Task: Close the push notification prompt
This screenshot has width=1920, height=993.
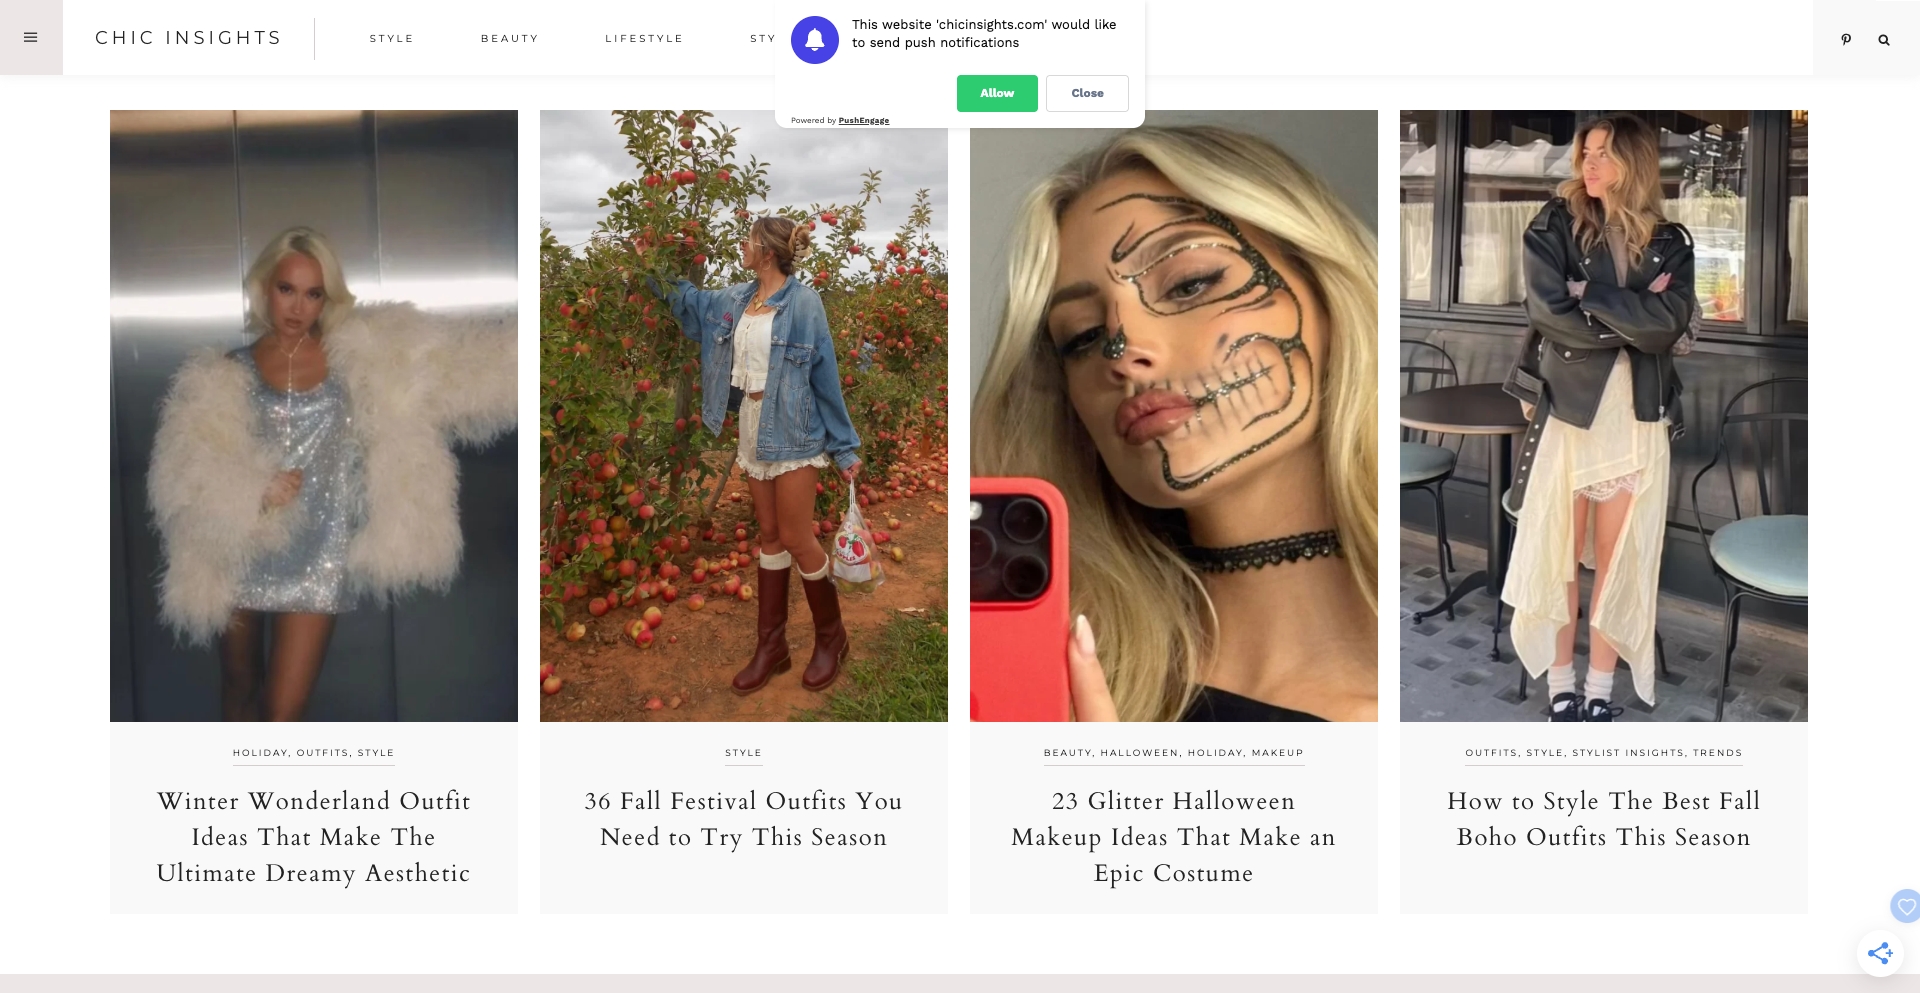Action: coord(1087,93)
